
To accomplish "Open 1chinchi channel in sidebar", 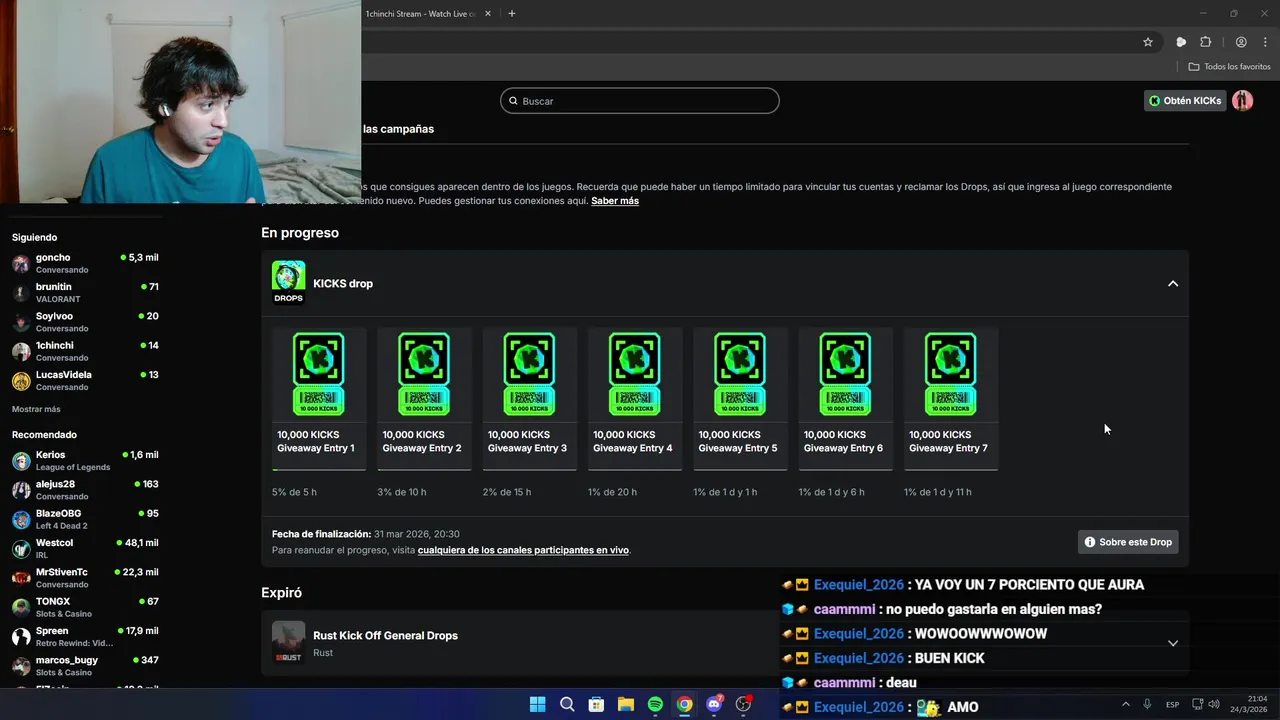I will click(x=85, y=351).
